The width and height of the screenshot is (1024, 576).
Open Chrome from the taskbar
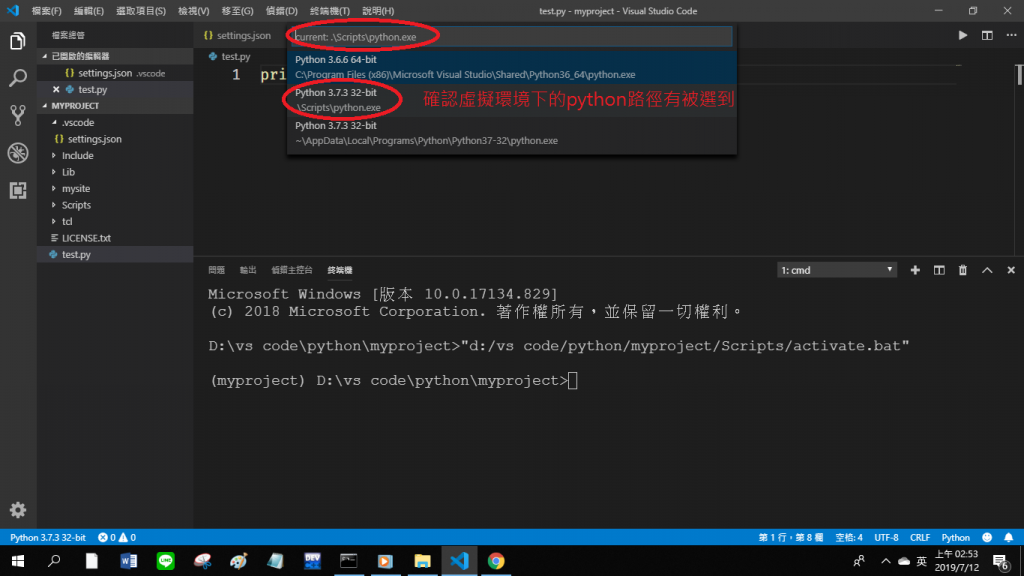coord(496,561)
